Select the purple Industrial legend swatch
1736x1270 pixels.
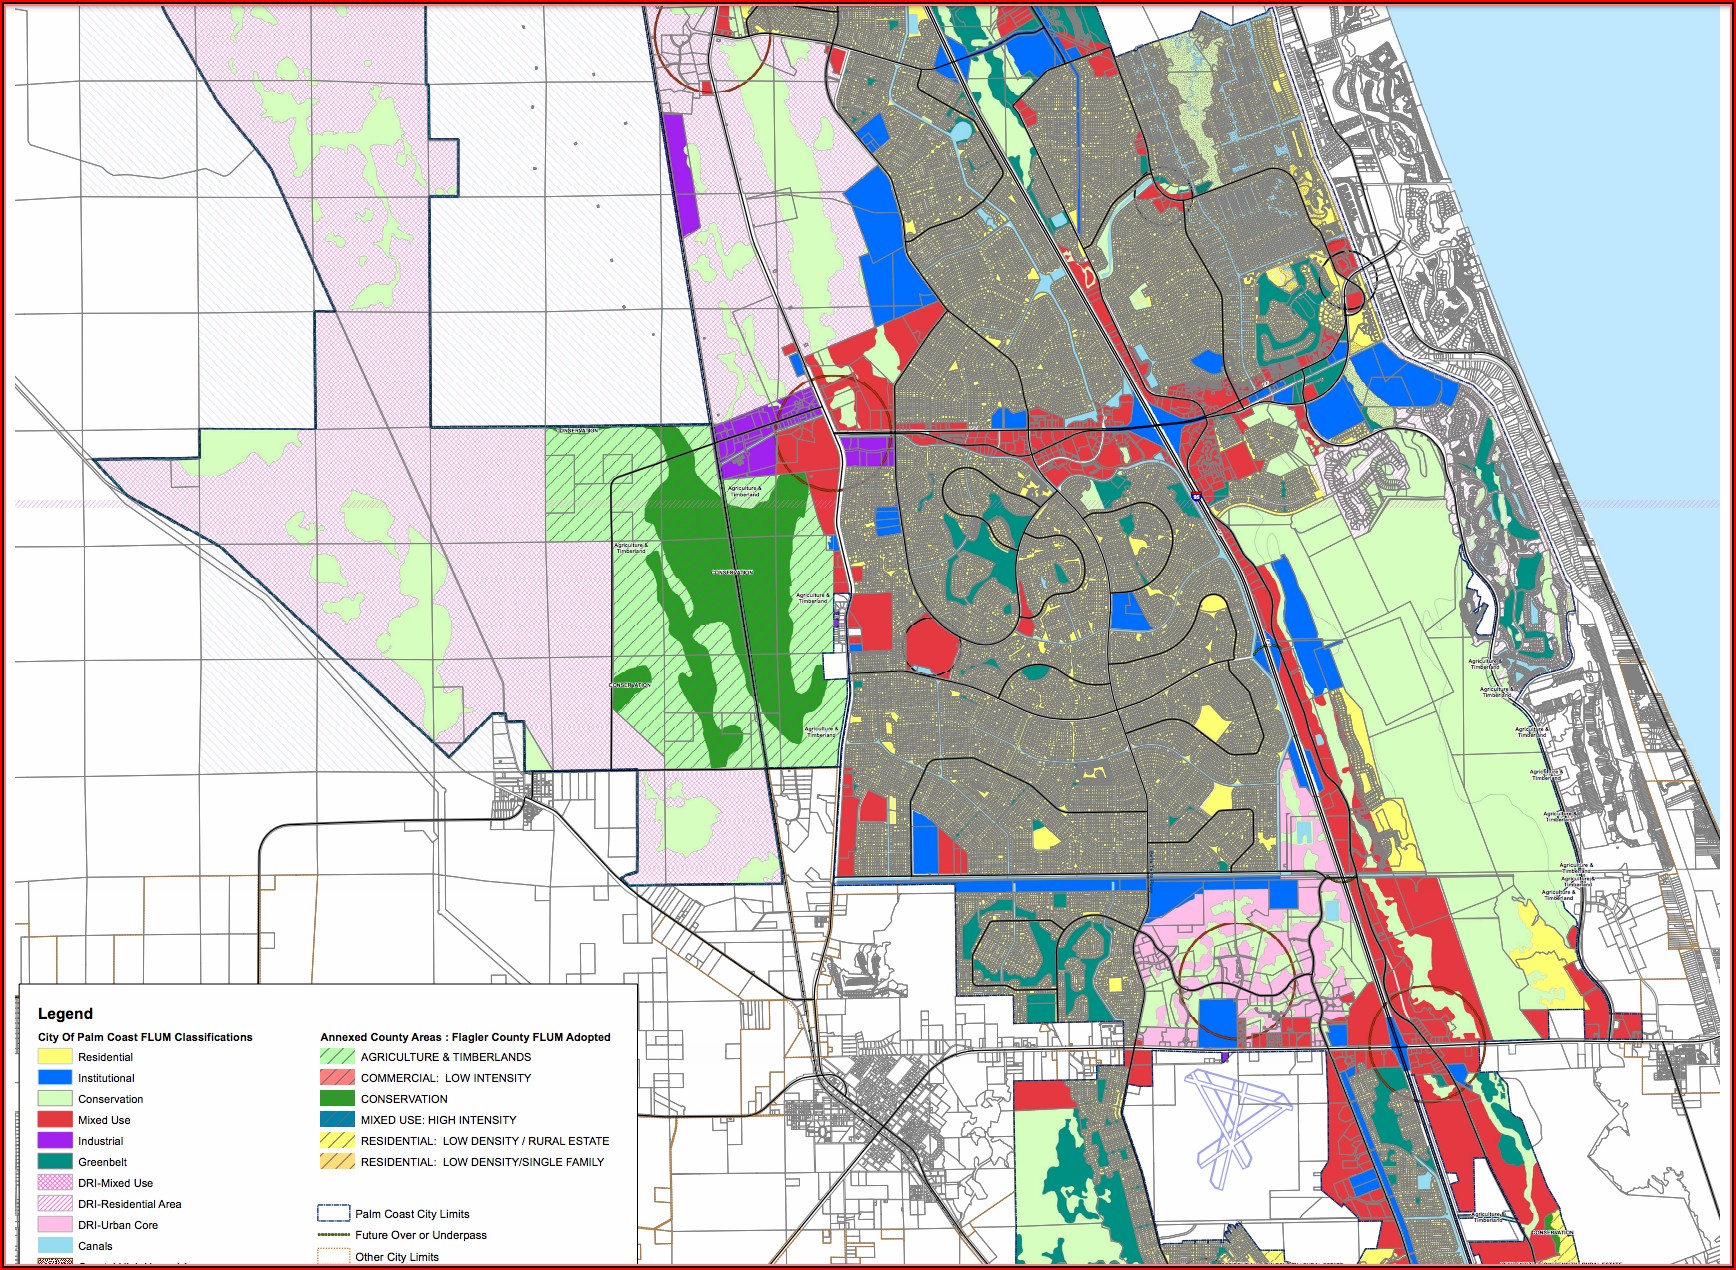pos(55,1141)
